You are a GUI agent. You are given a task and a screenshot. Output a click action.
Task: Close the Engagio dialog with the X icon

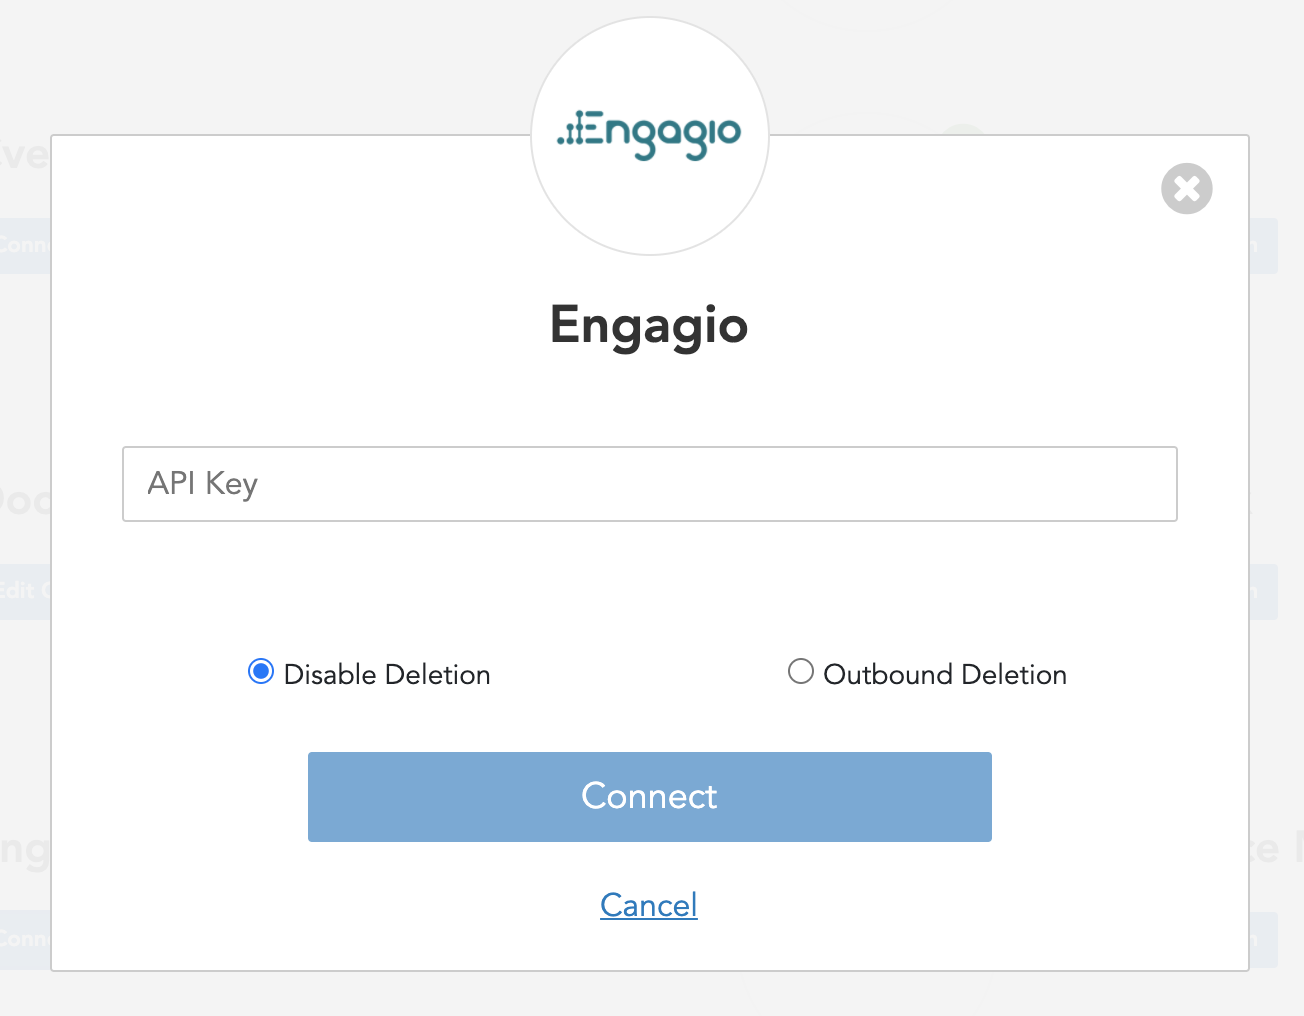tap(1186, 188)
